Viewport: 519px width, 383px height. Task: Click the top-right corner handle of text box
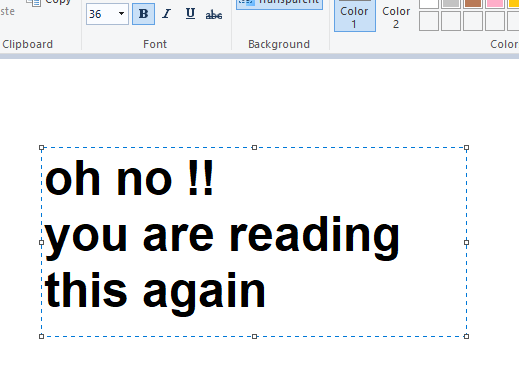(466, 147)
